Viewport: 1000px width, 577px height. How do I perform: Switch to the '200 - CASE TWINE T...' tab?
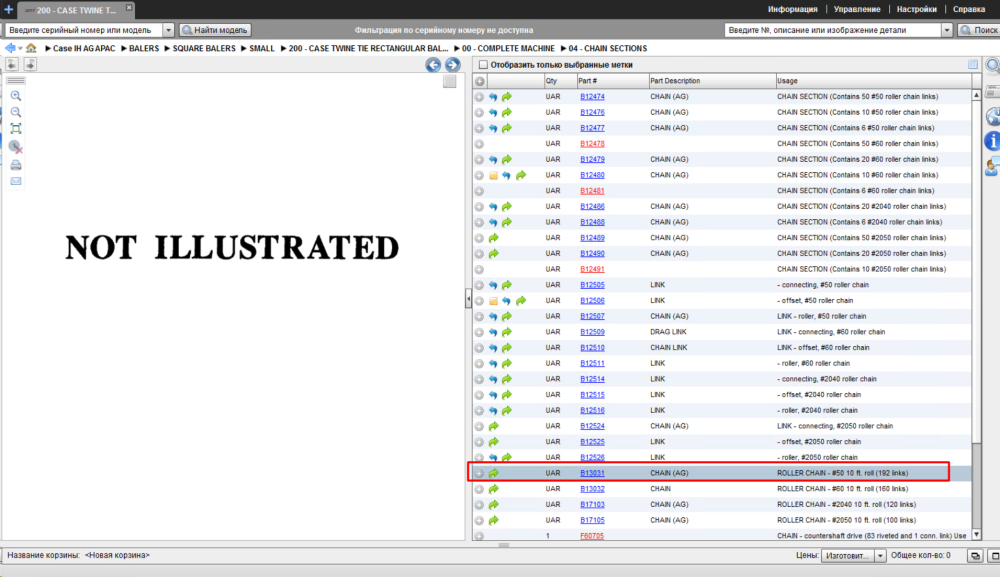coord(75,10)
